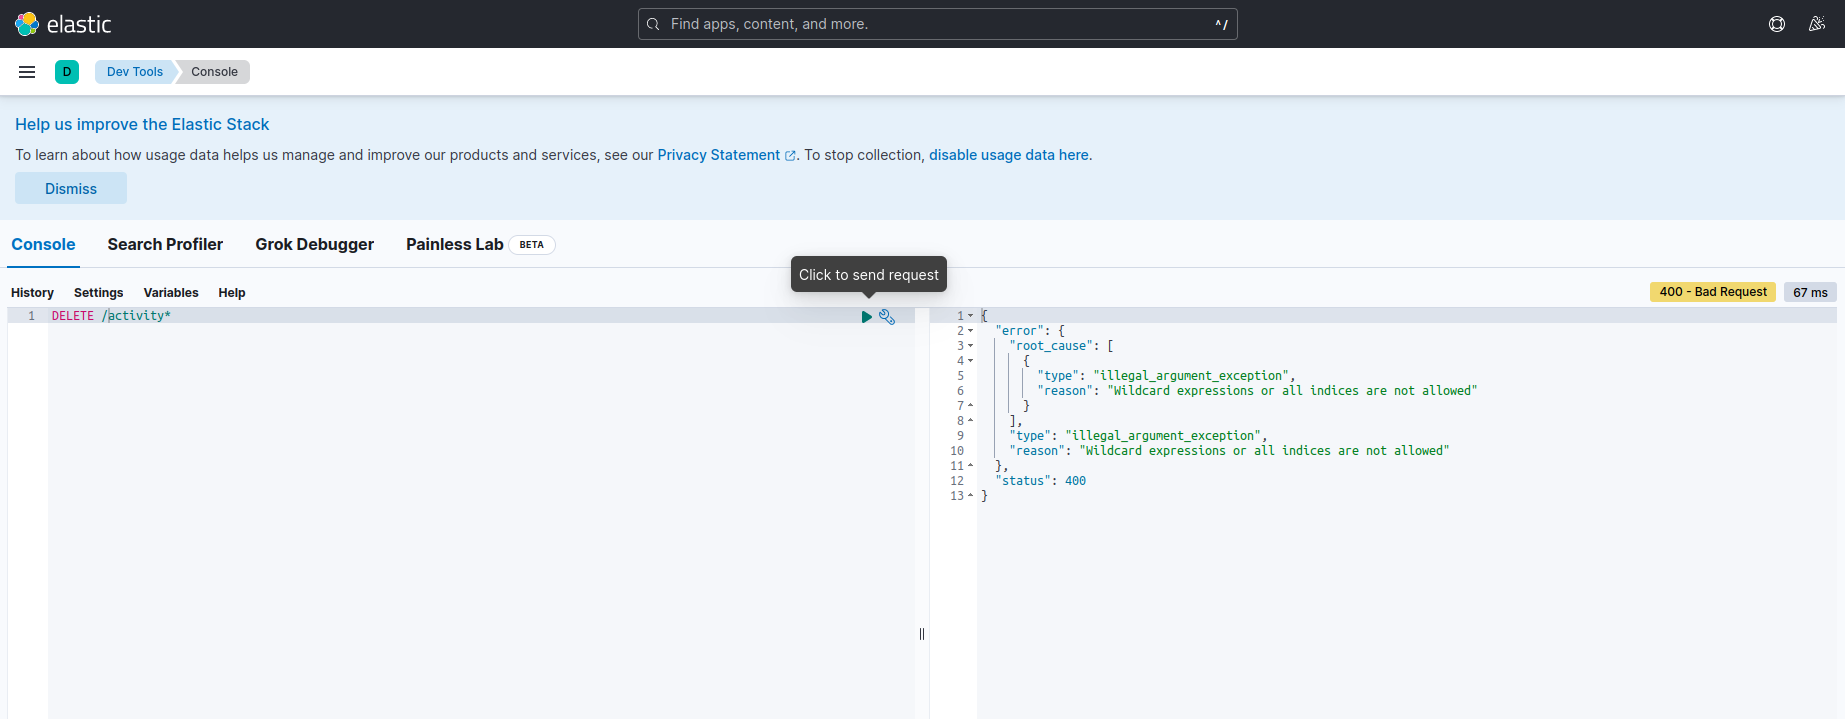Screen dimensions: 1845x719
Task: Click fold end marker on response line 7
Action: (970, 406)
